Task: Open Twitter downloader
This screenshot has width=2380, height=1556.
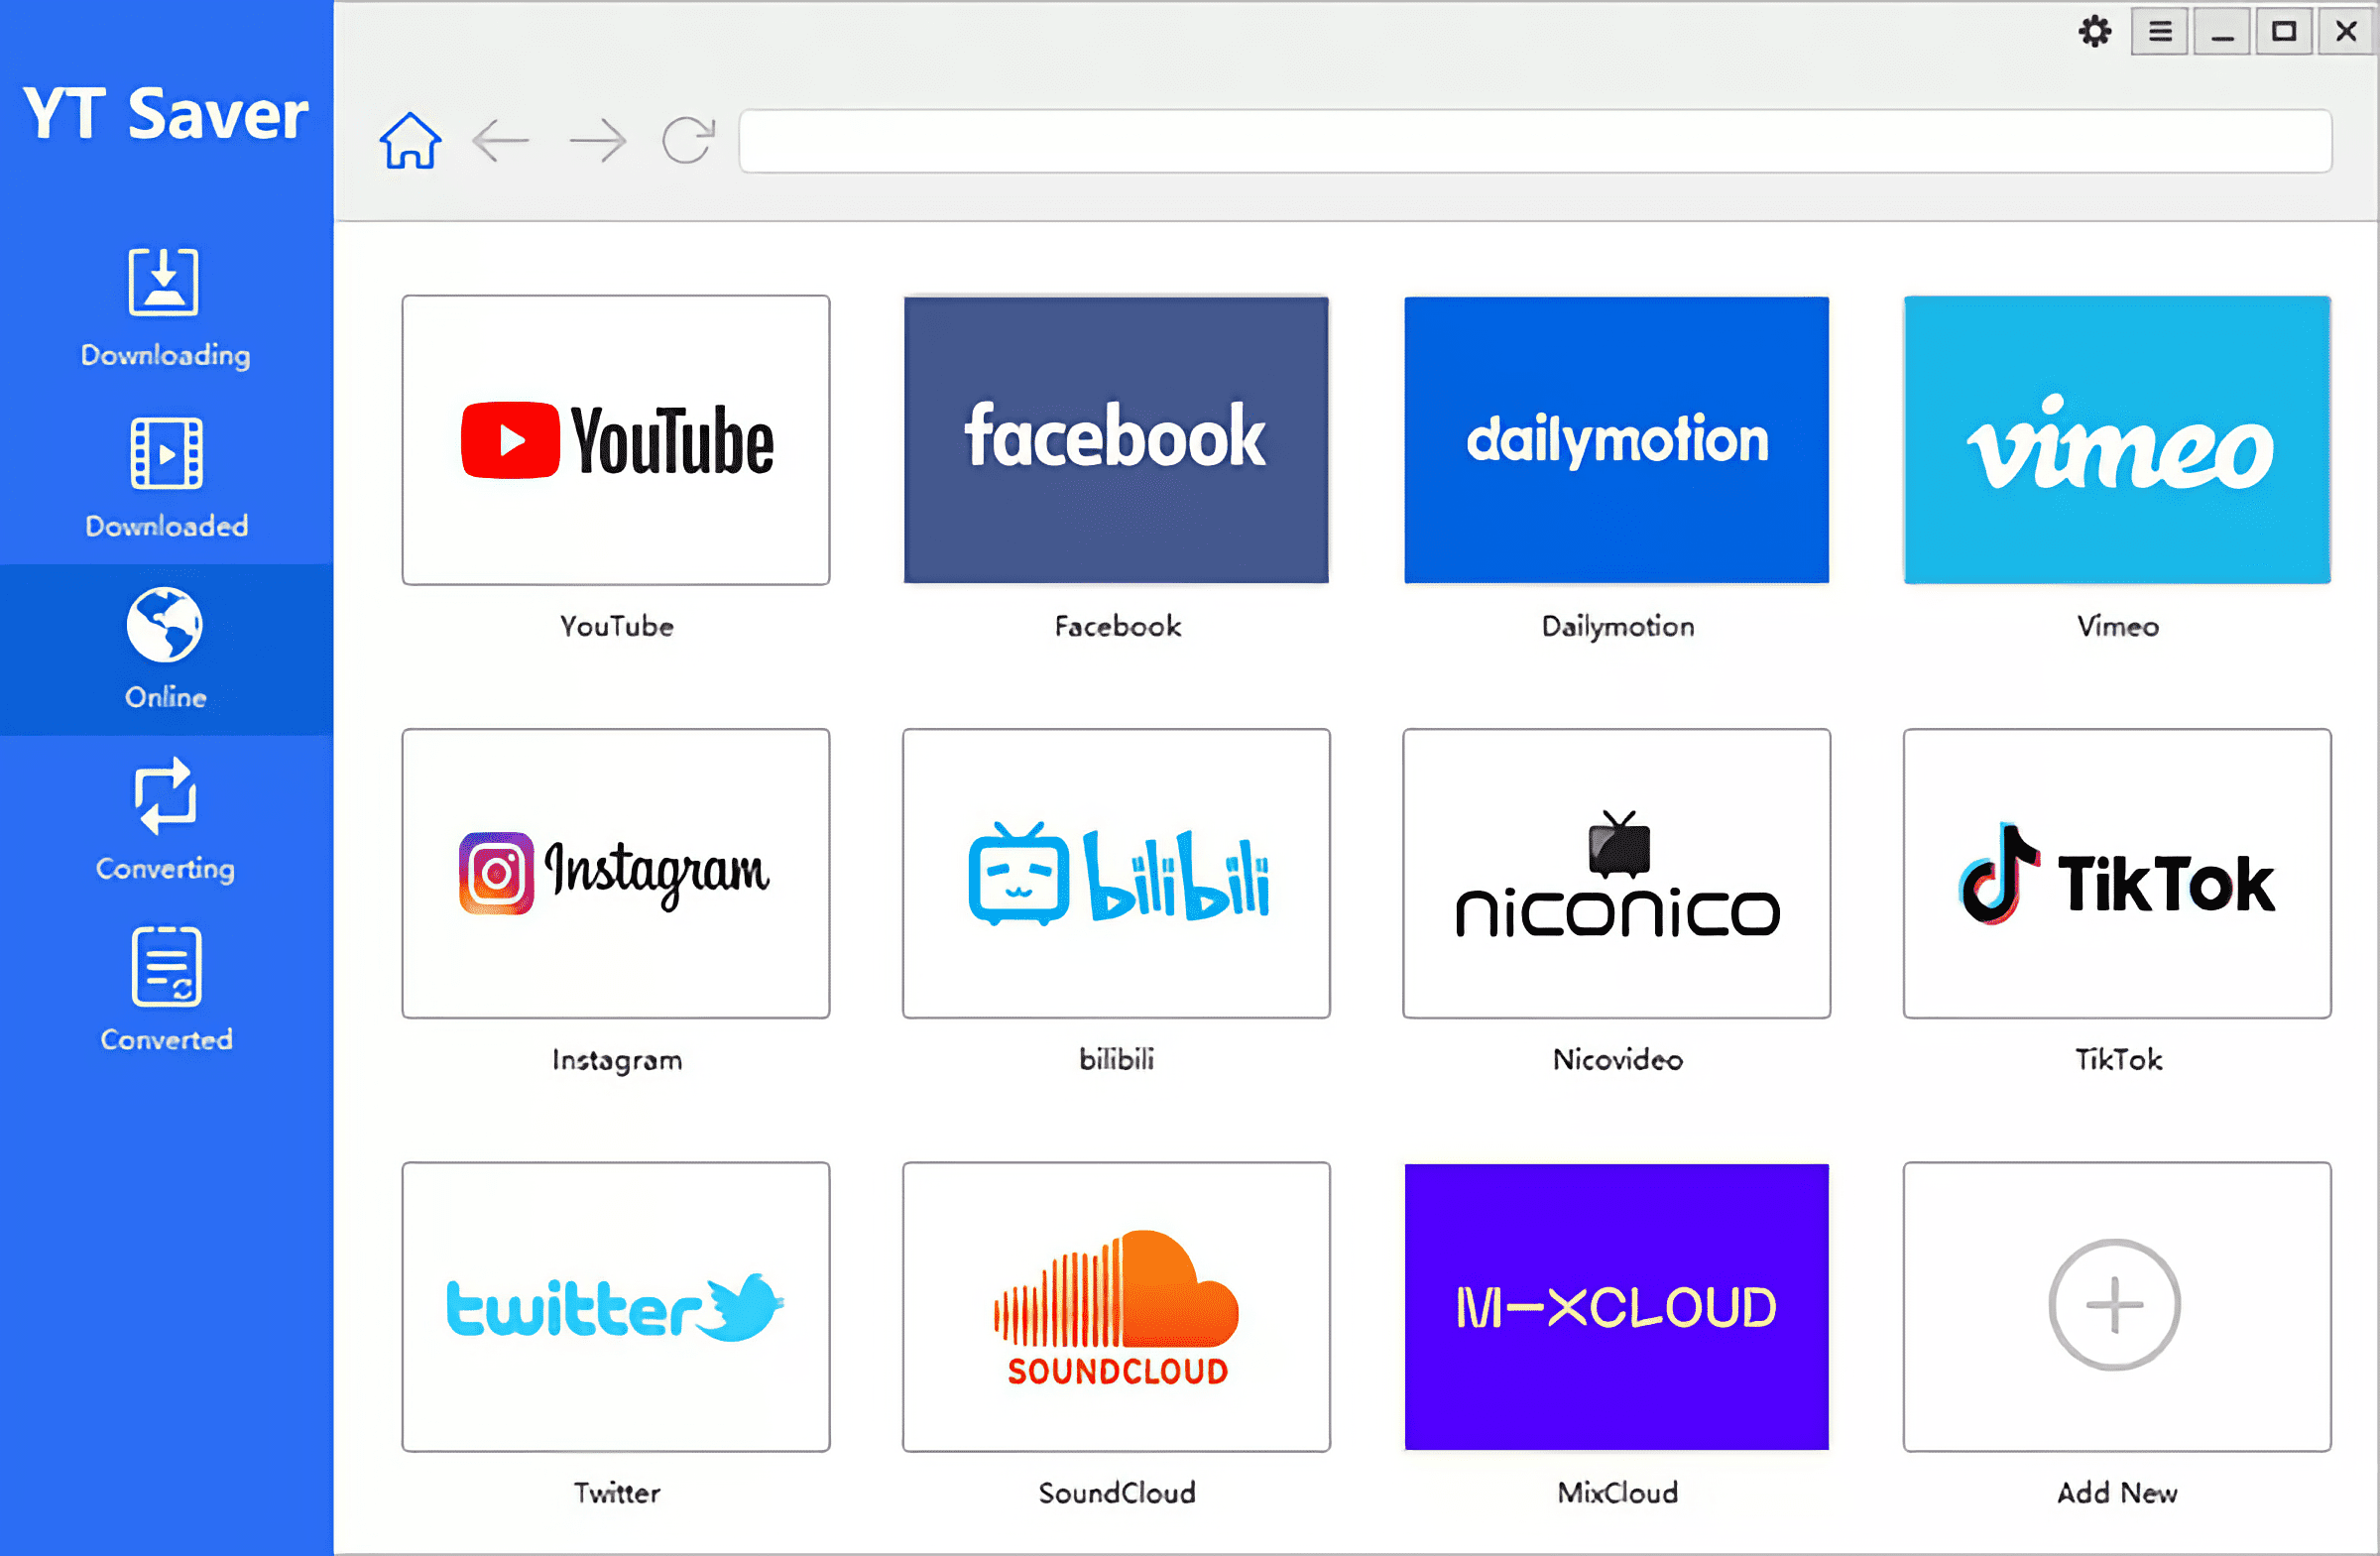Action: pyautogui.click(x=618, y=1306)
